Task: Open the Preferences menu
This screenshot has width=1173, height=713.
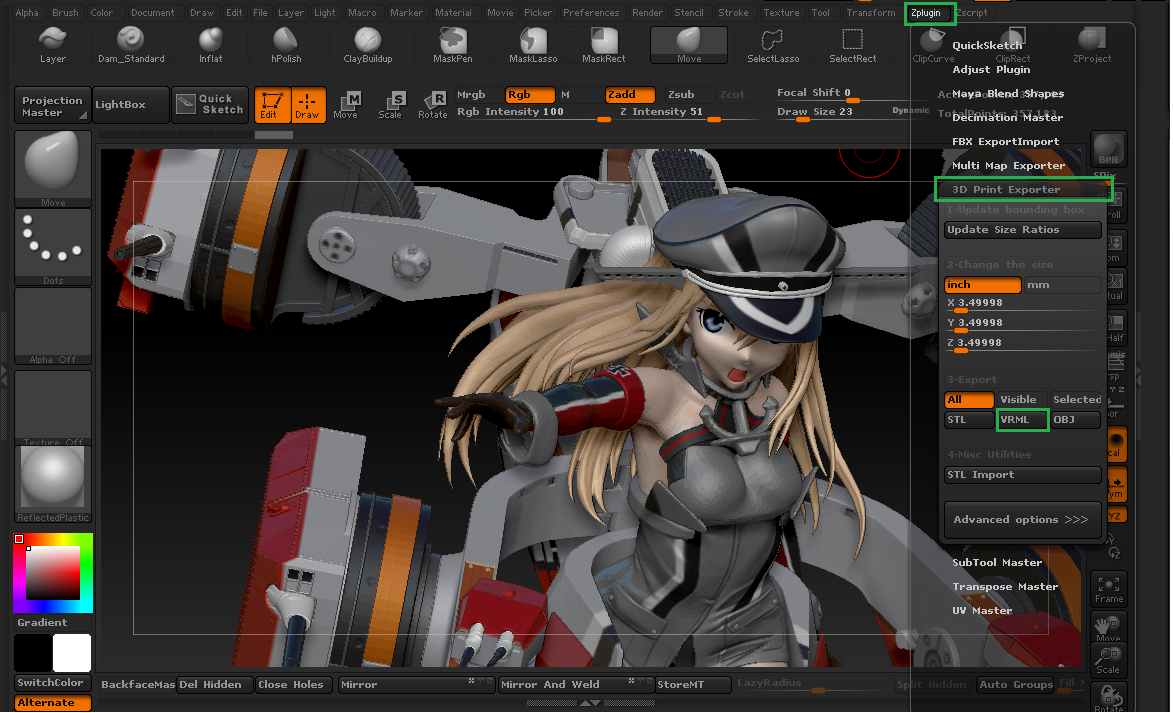Action: 591,13
